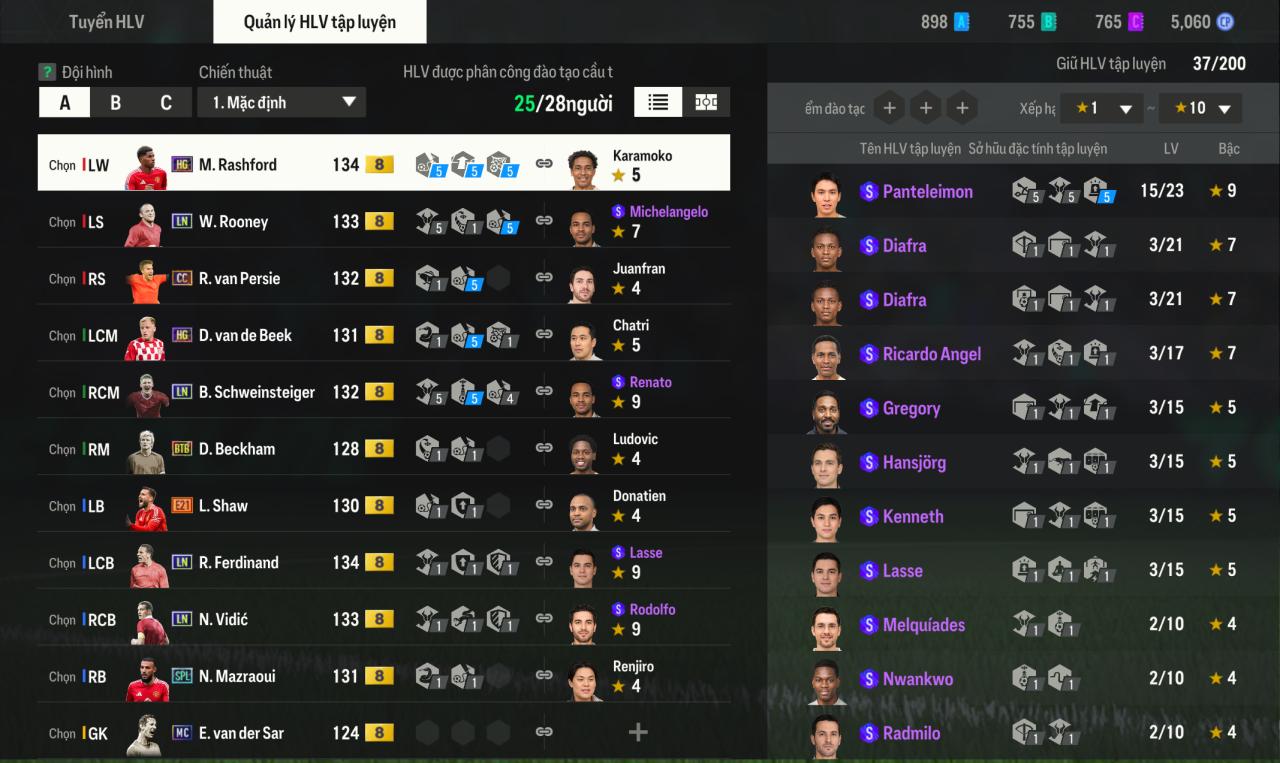The image size is (1280, 763).
Task: Click the blue coin currency icon
Action: [x=1225, y=22]
